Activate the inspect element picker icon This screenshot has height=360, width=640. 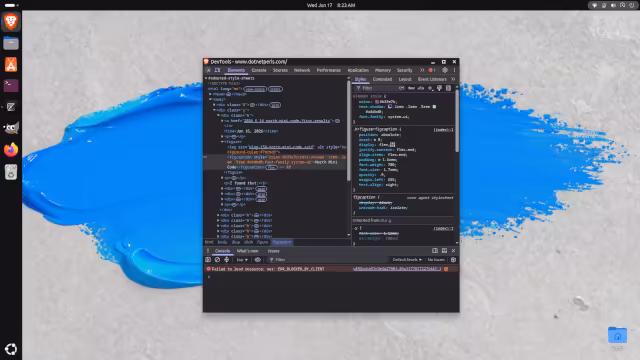click(x=208, y=70)
